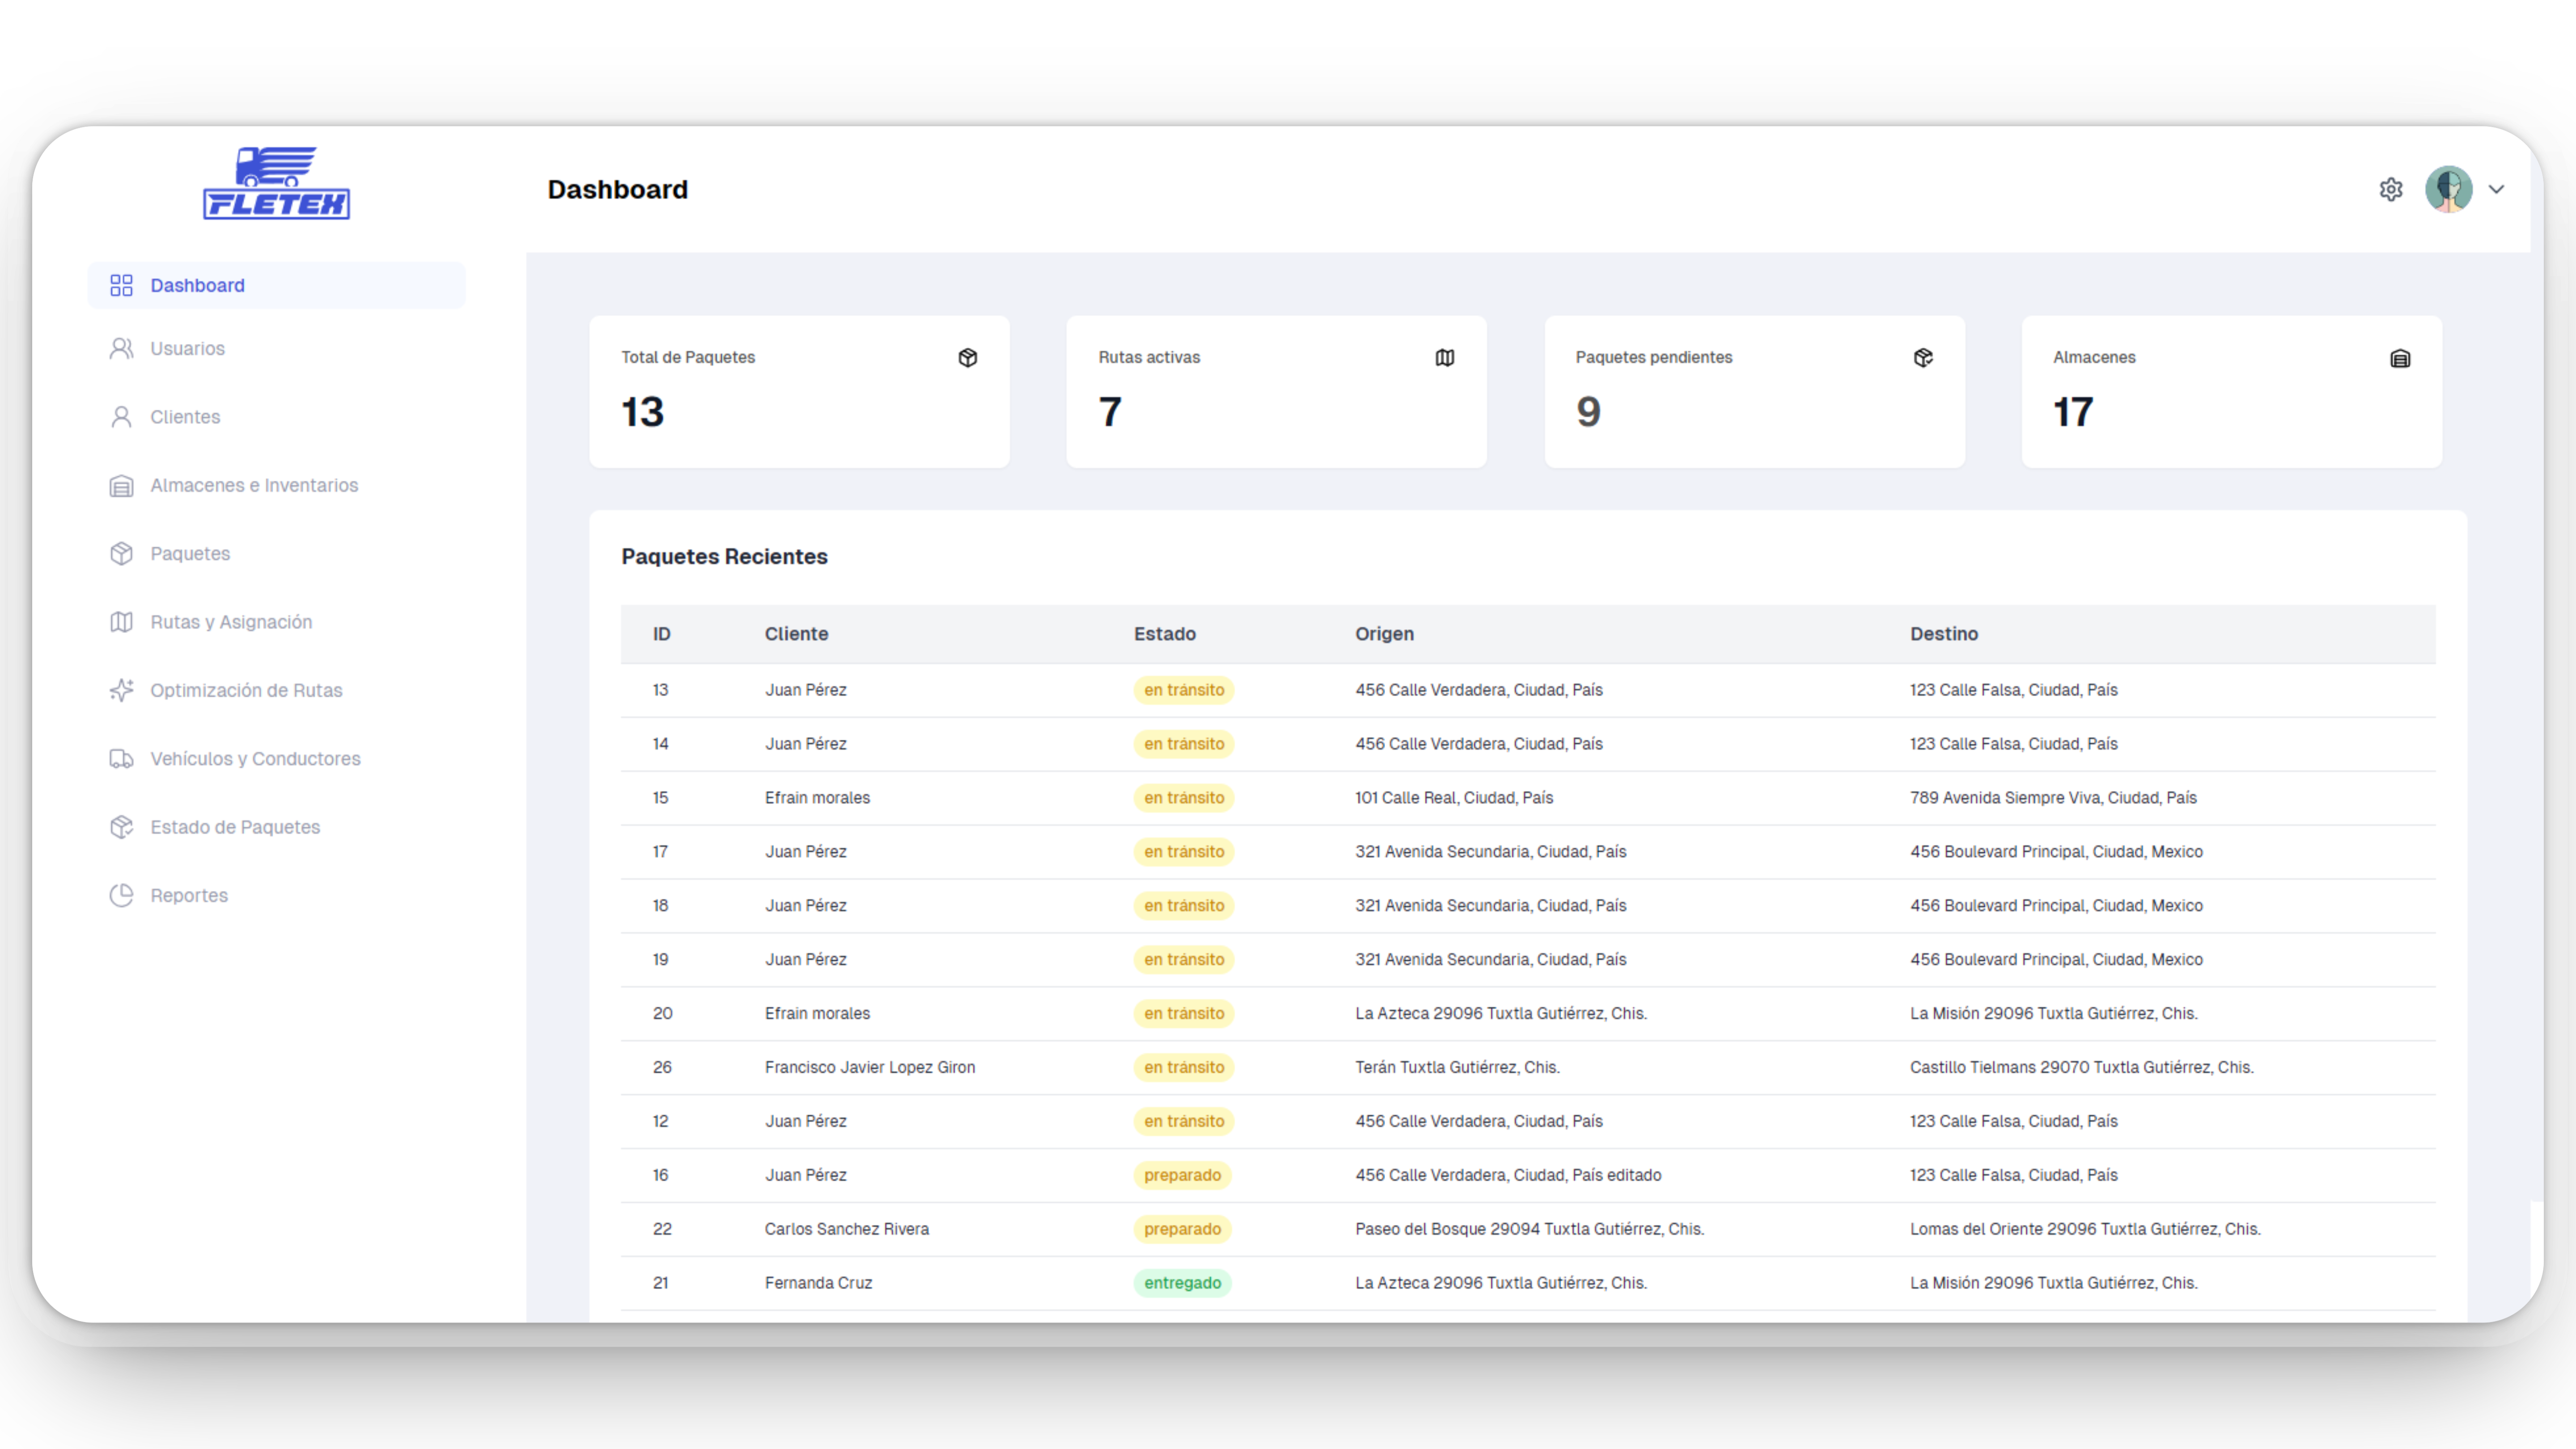Viewport: 2576px width, 1449px height.
Task: Click the Almacenes e Inventarios warehouse icon
Action: (x=121, y=486)
